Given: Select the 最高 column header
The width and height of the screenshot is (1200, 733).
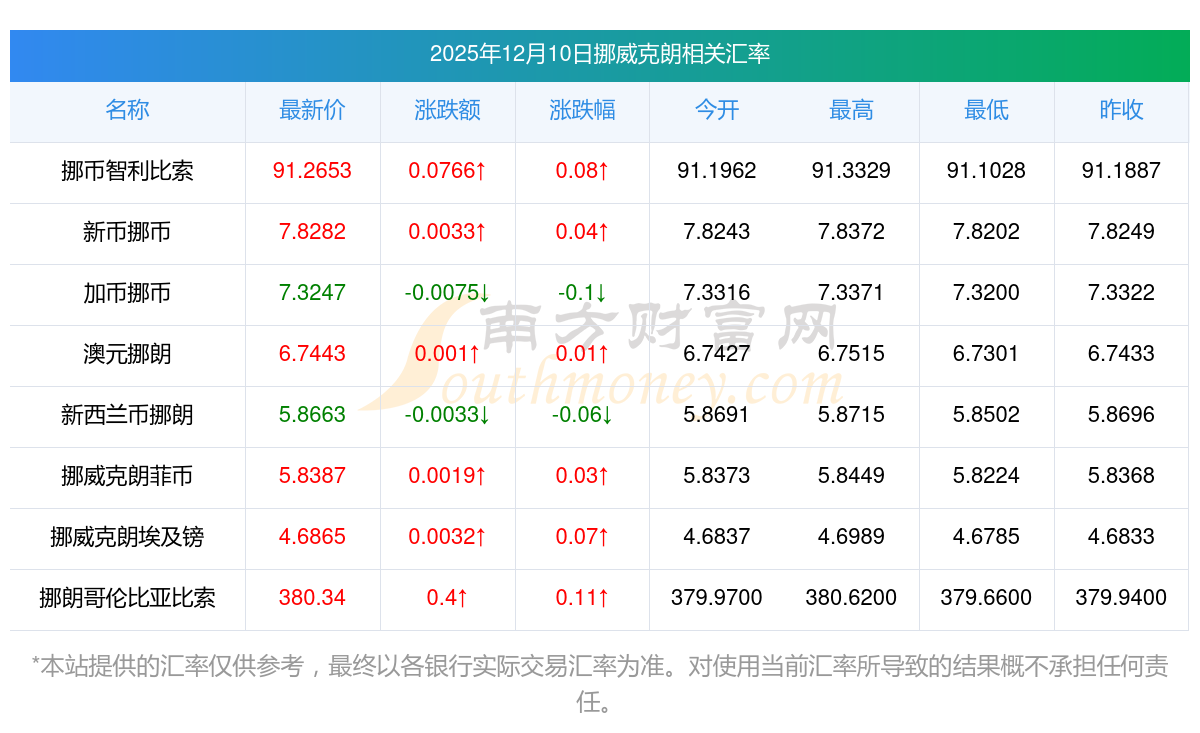Looking at the screenshot, I should (851, 111).
